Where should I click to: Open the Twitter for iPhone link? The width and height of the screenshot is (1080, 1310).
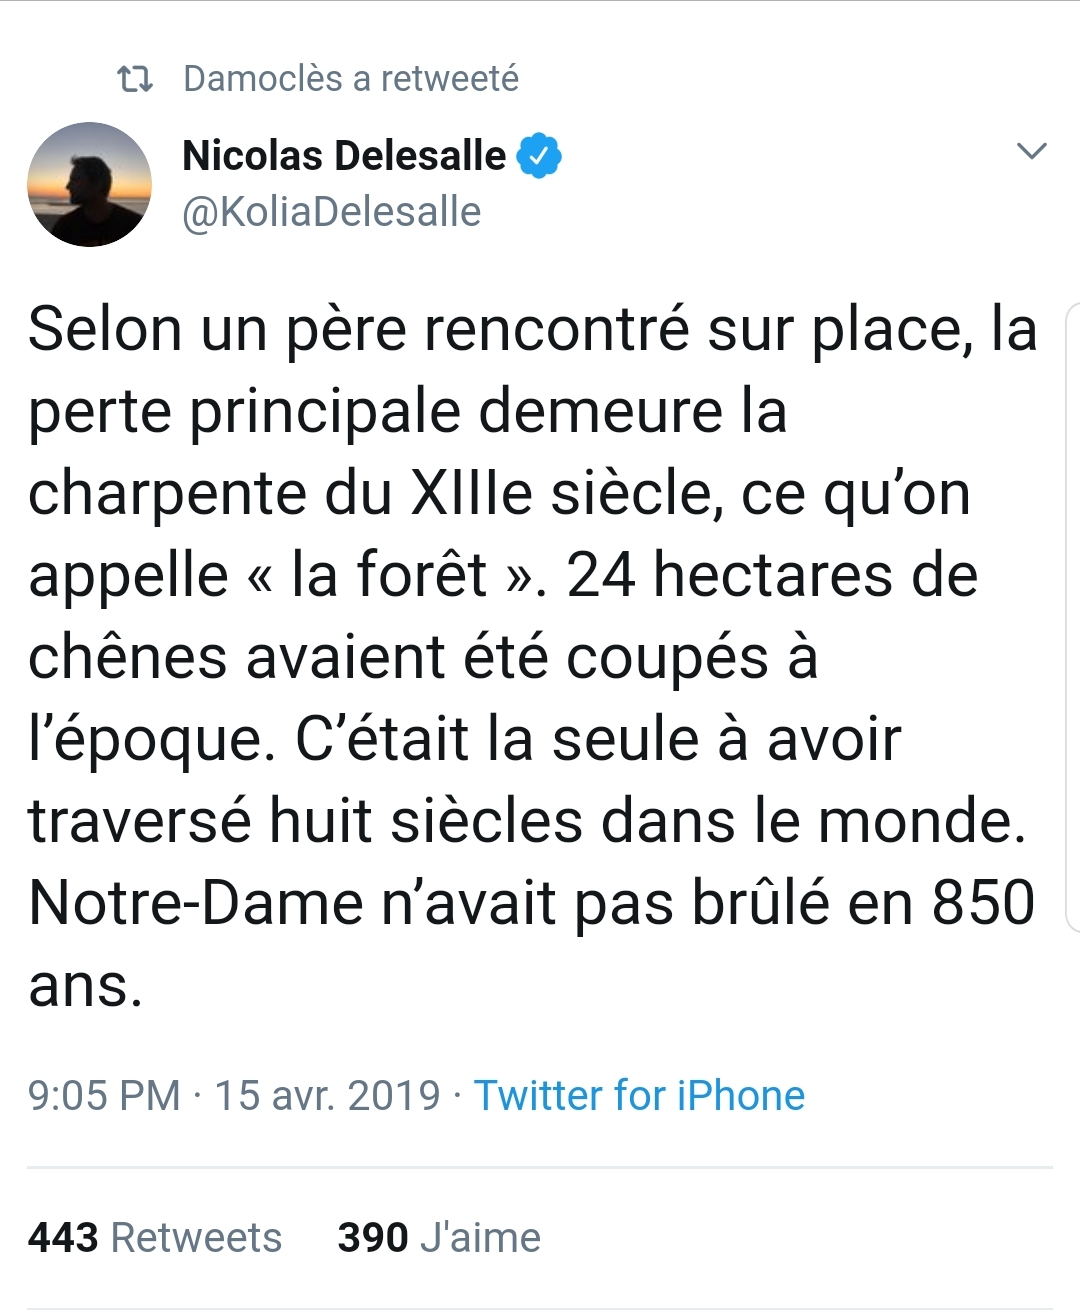click(x=639, y=1096)
